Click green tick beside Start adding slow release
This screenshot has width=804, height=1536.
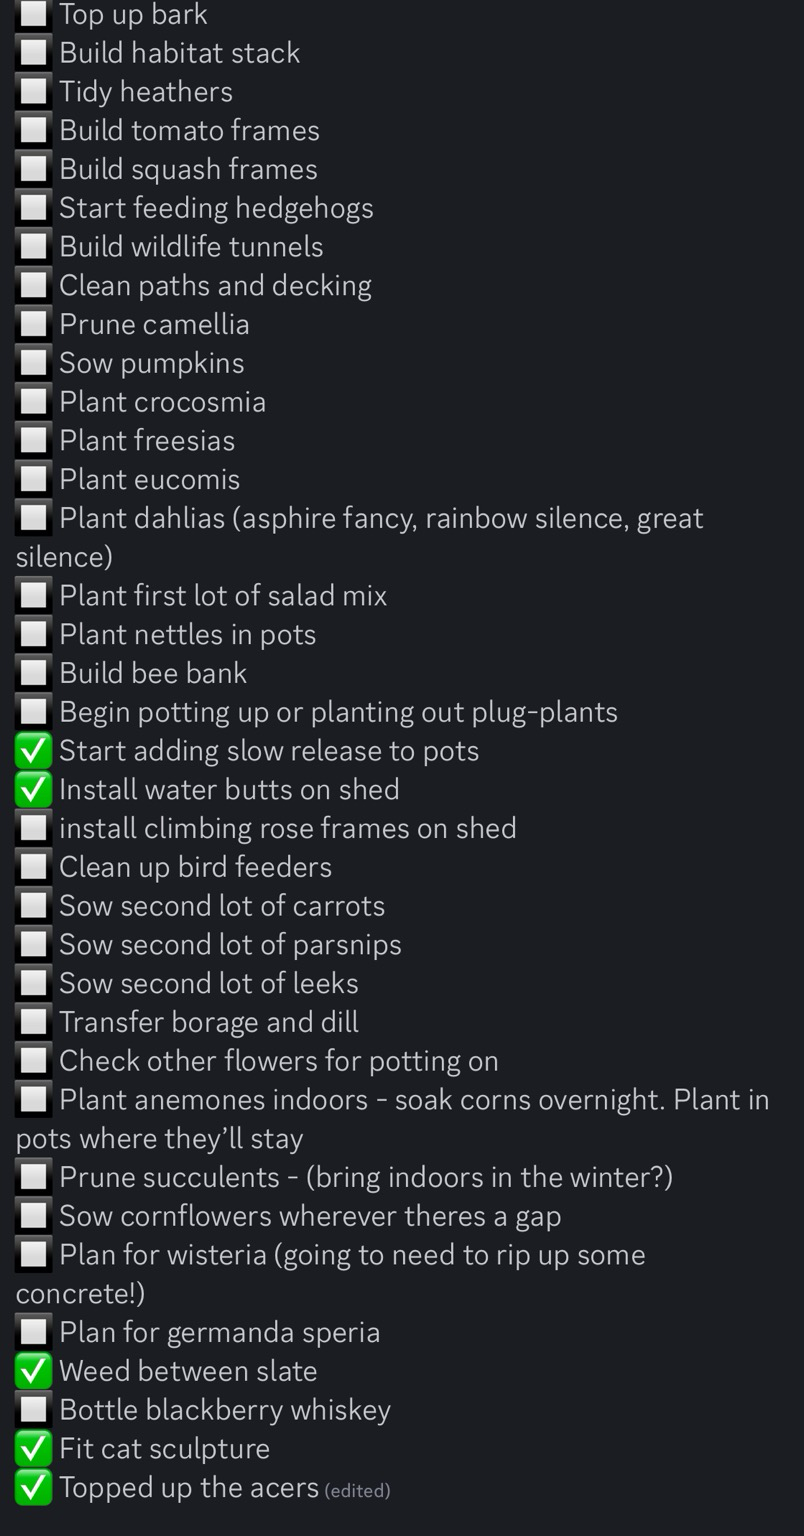(x=34, y=750)
